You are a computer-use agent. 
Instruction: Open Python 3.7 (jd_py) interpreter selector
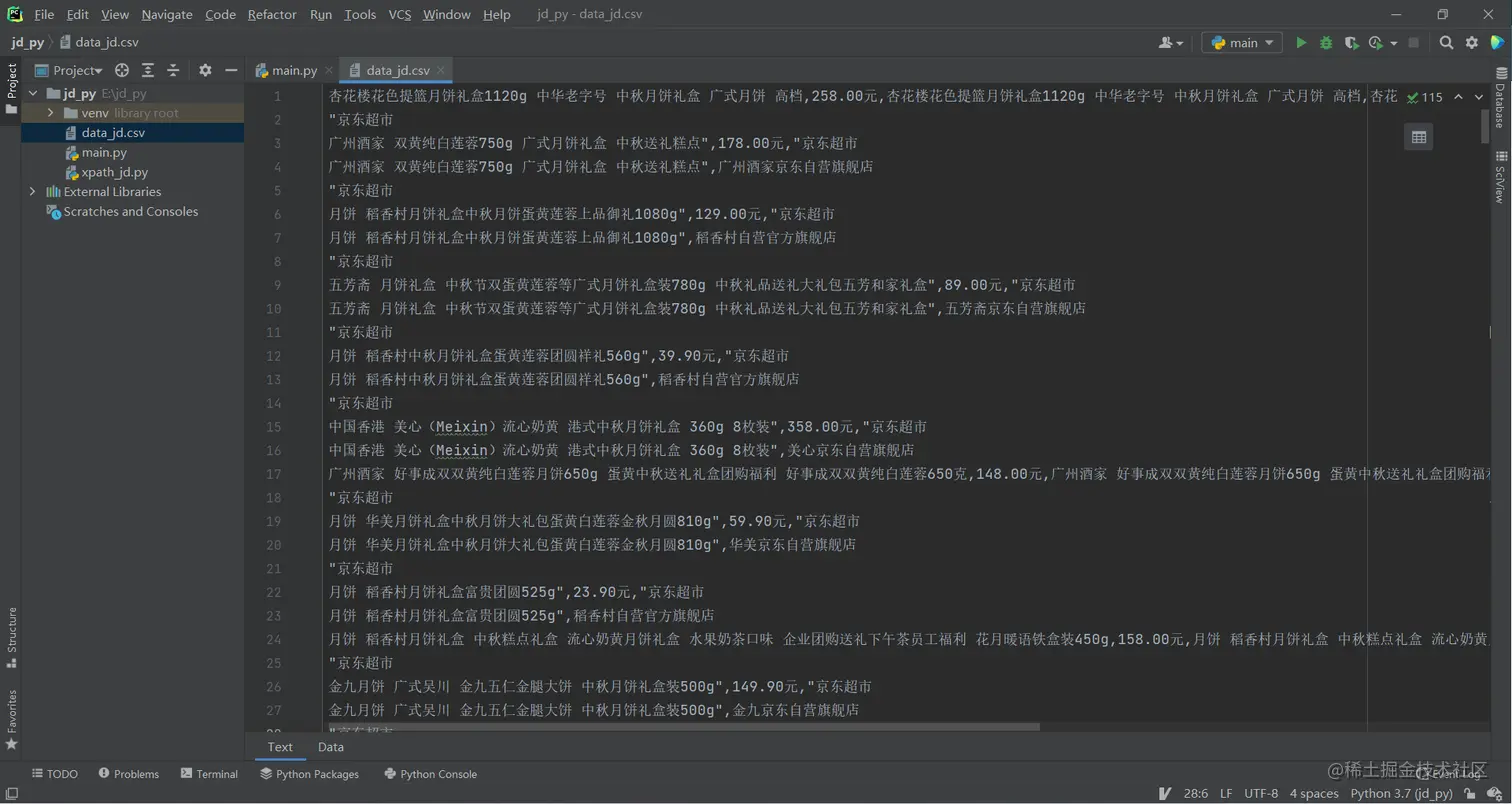click(1402, 794)
